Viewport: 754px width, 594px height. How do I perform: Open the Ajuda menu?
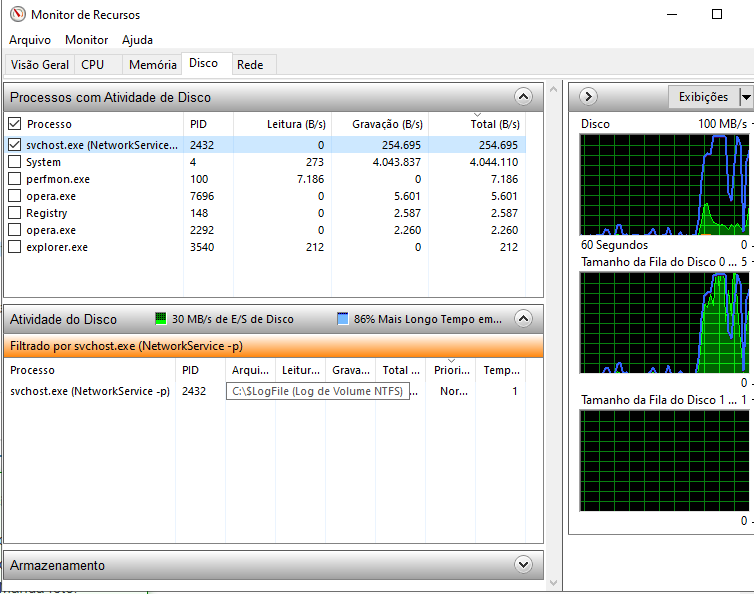click(x=138, y=40)
